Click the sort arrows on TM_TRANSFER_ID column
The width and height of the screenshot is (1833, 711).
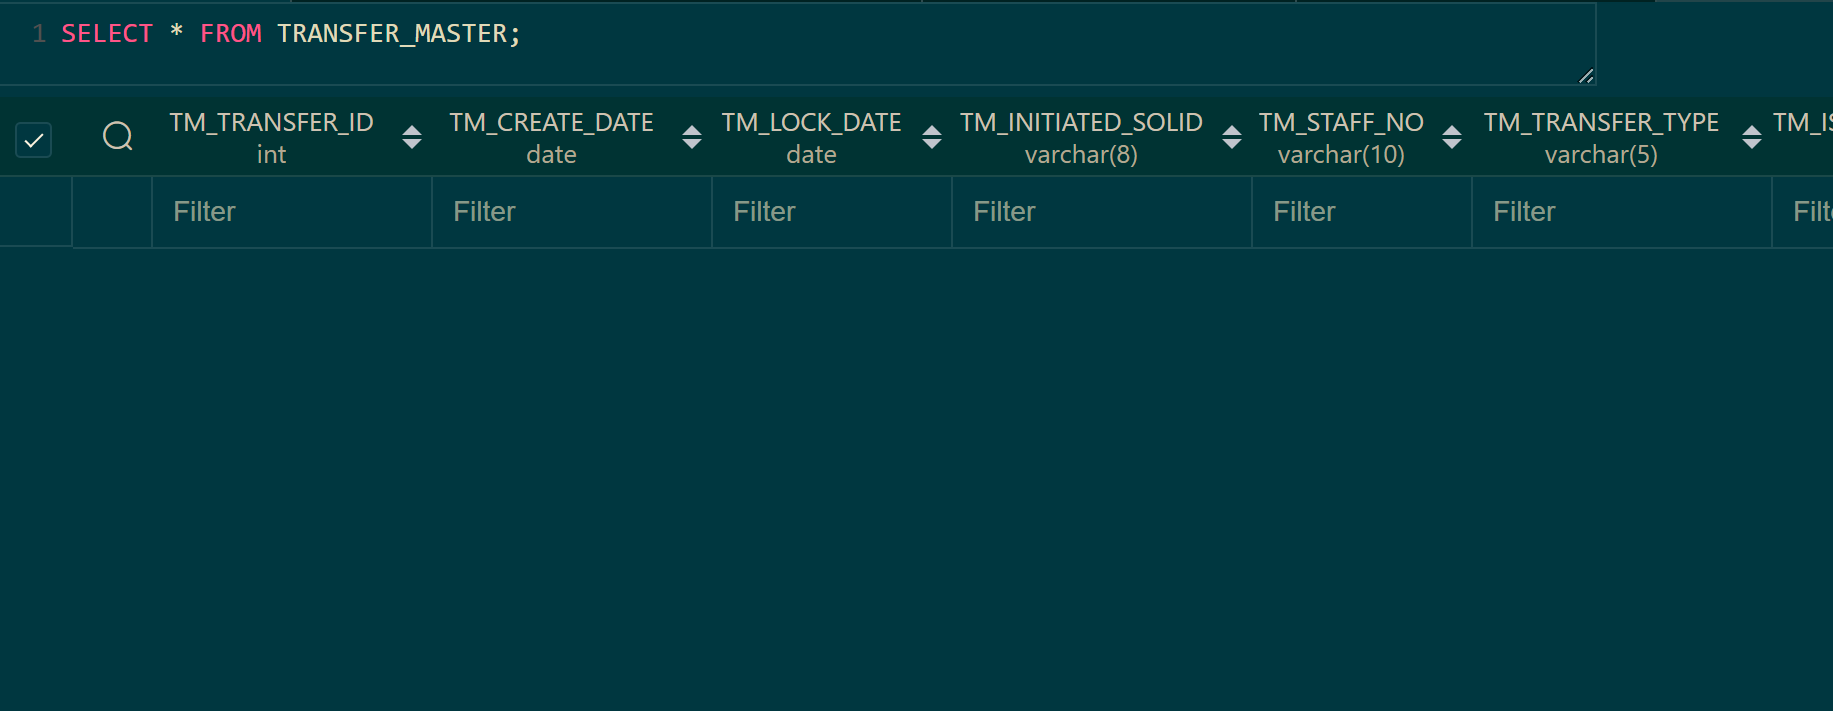[410, 137]
